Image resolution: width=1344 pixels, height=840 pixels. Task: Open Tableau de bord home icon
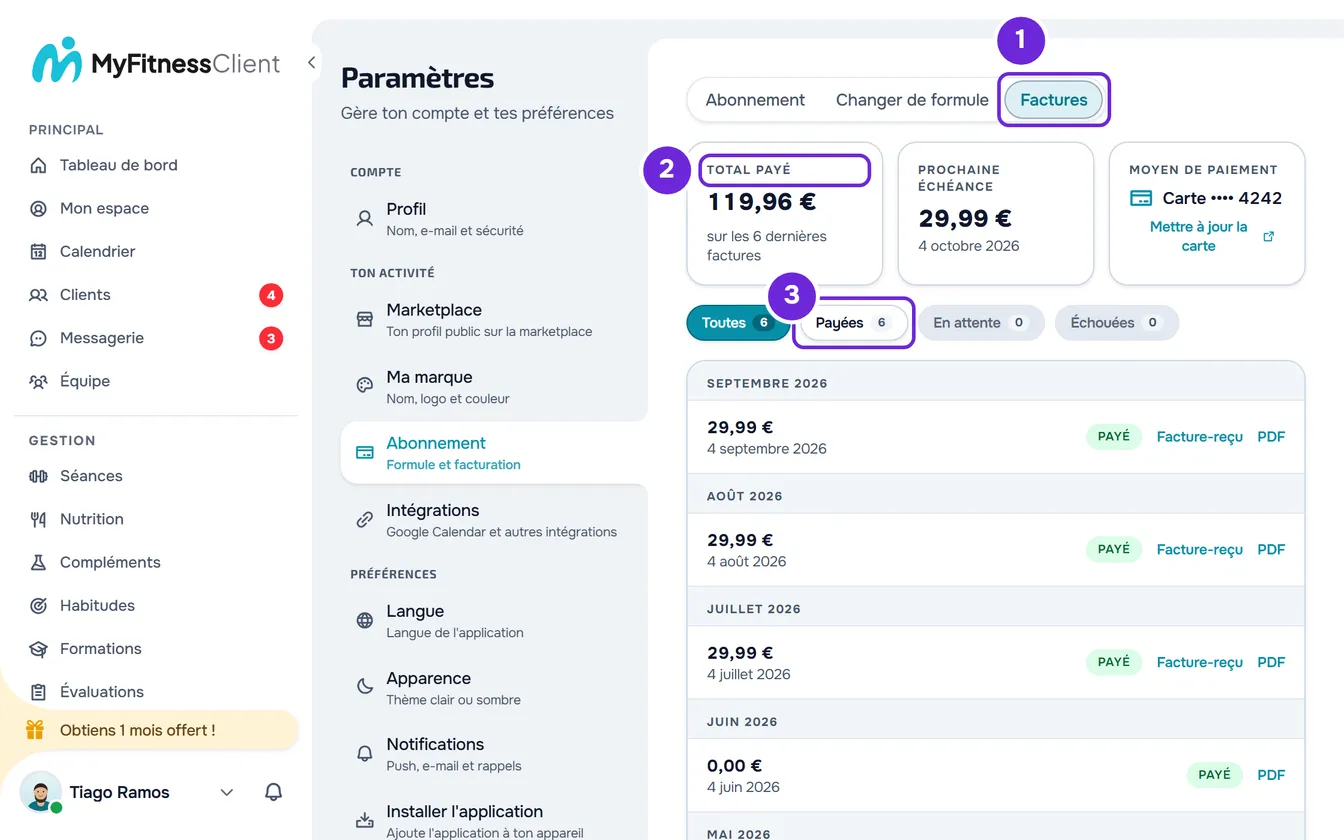pos(38,165)
